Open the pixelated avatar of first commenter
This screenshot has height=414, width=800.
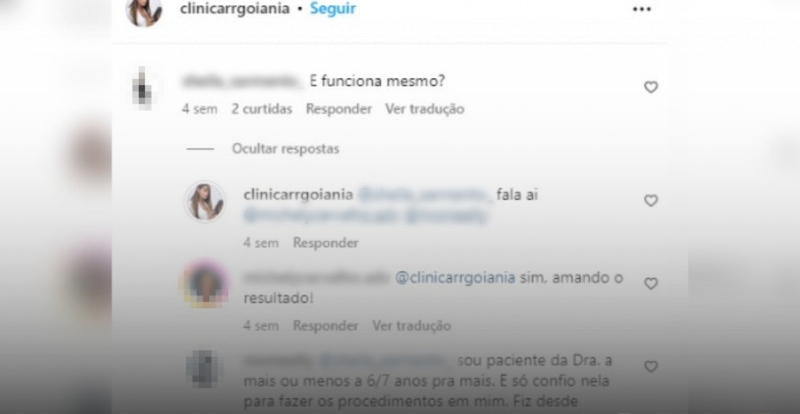tap(142, 88)
